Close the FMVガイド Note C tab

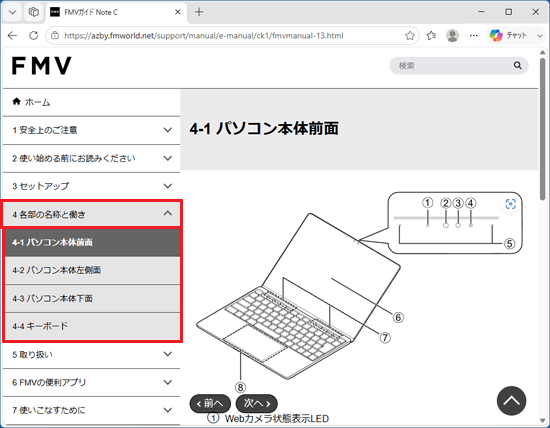(x=177, y=12)
